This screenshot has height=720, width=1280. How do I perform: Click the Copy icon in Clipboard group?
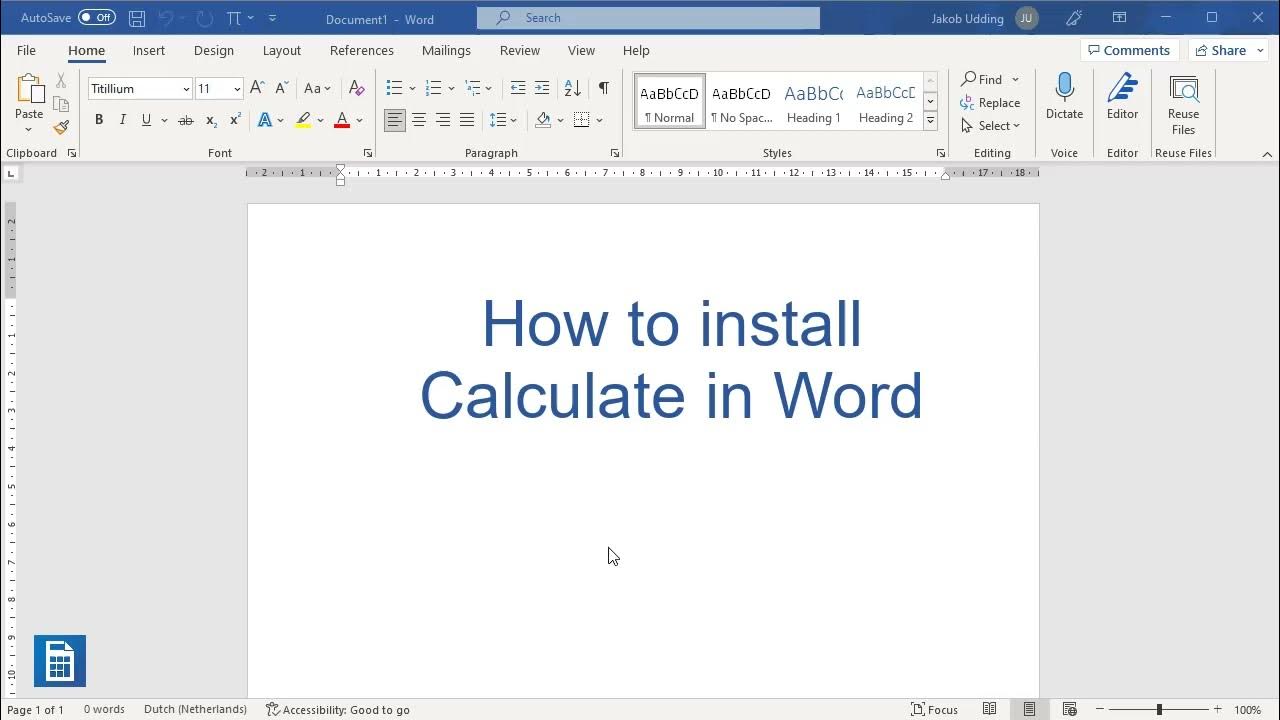pos(61,104)
